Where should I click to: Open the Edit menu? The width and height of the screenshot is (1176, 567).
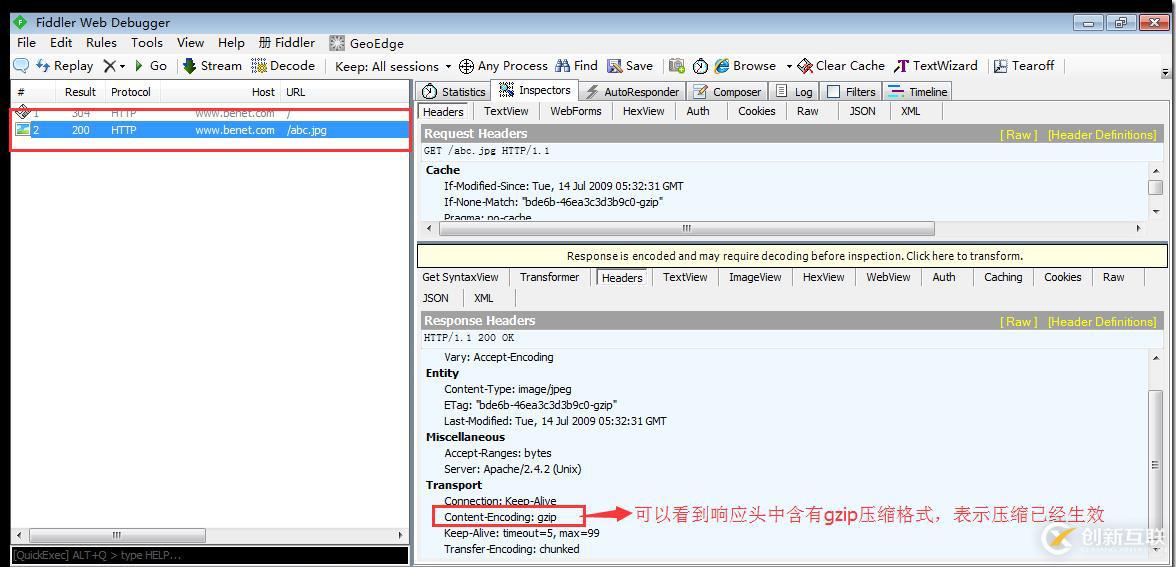click(x=62, y=43)
